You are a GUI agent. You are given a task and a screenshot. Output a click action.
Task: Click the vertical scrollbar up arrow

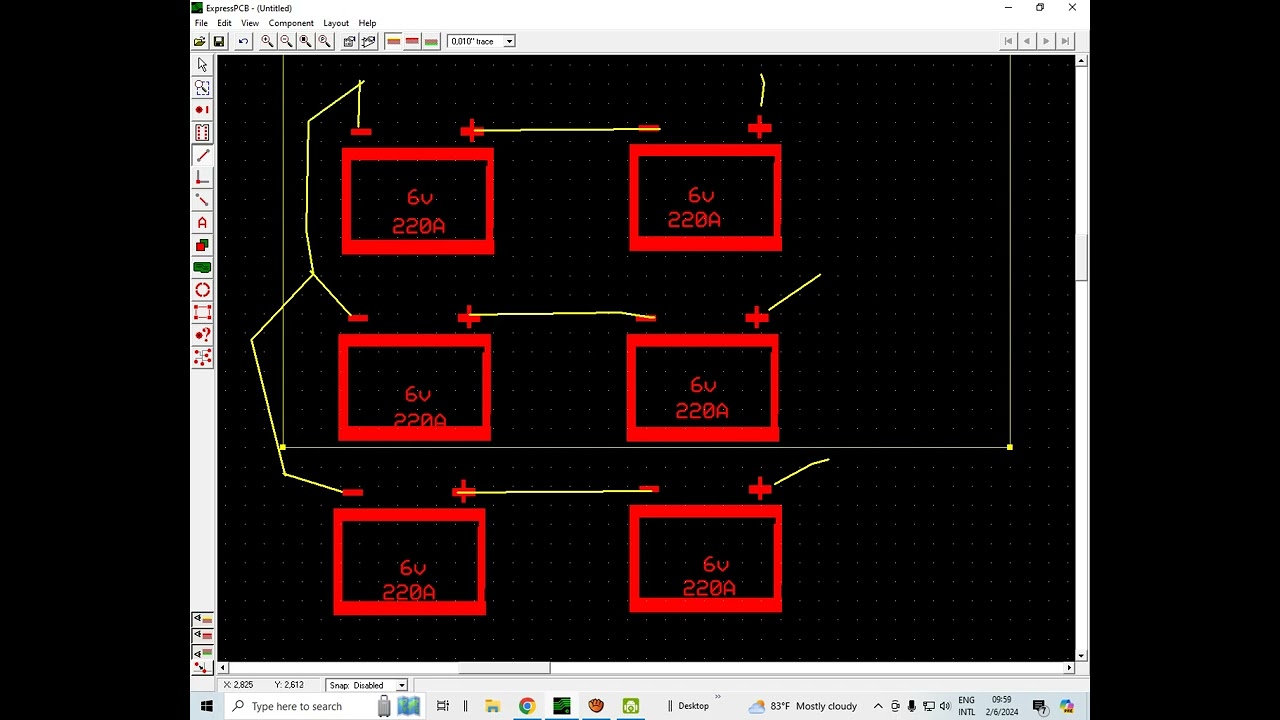tap(1081, 61)
